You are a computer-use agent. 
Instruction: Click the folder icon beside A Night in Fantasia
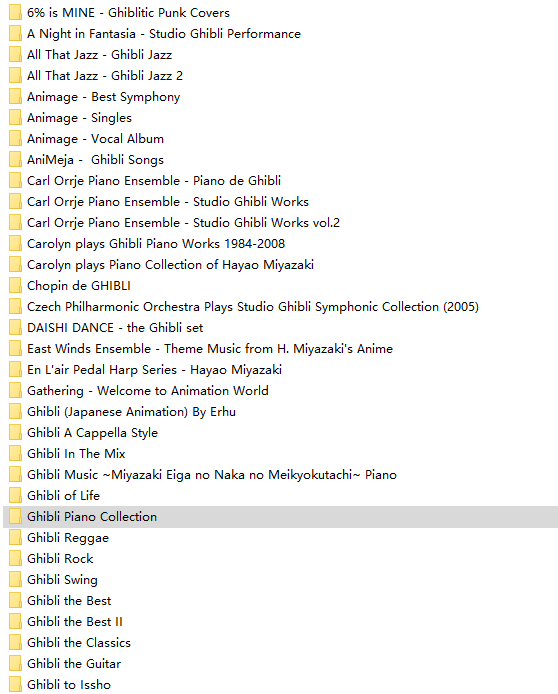tap(15, 33)
